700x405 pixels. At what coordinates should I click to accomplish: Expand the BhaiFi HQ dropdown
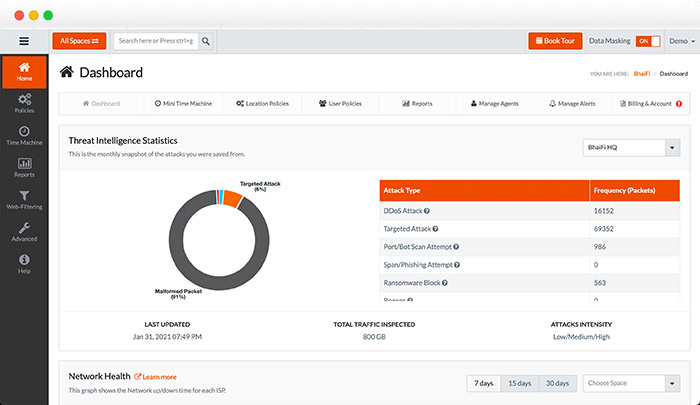coord(630,148)
